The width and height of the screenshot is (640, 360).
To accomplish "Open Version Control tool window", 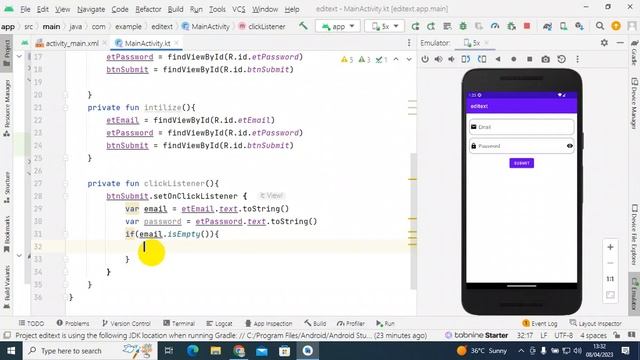I will 126,323.
